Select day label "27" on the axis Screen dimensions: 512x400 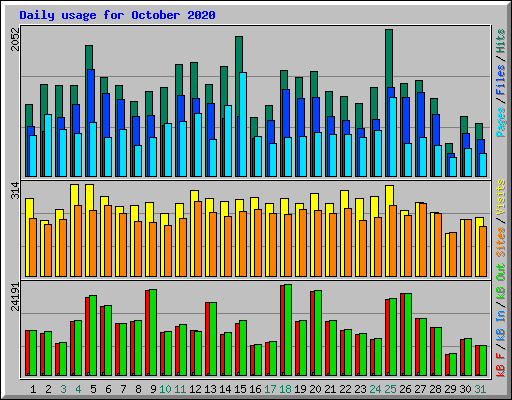[420, 389]
